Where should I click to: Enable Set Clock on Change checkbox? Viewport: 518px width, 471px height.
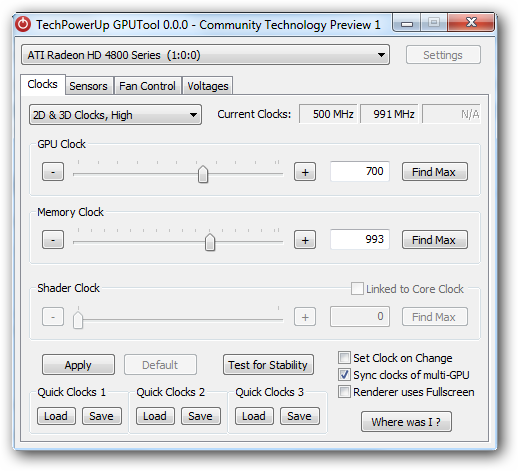[x=344, y=358]
